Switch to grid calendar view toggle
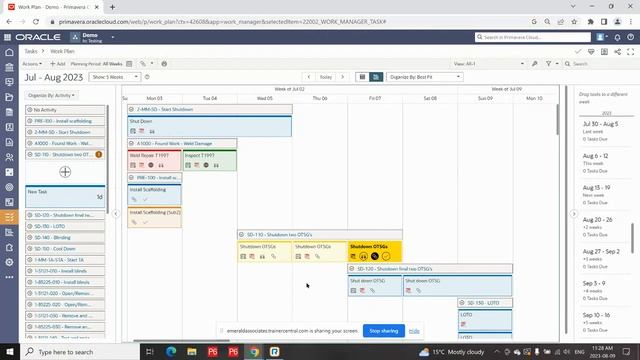The height and width of the screenshot is (360, 640). pos(362,77)
